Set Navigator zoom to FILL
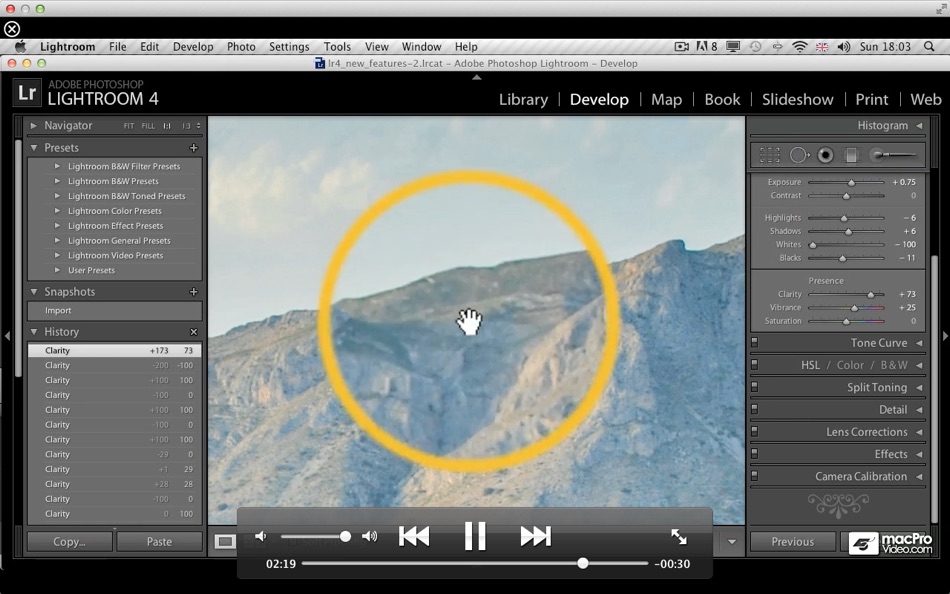The height and width of the screenshot is (594, 950). (148, 126)
